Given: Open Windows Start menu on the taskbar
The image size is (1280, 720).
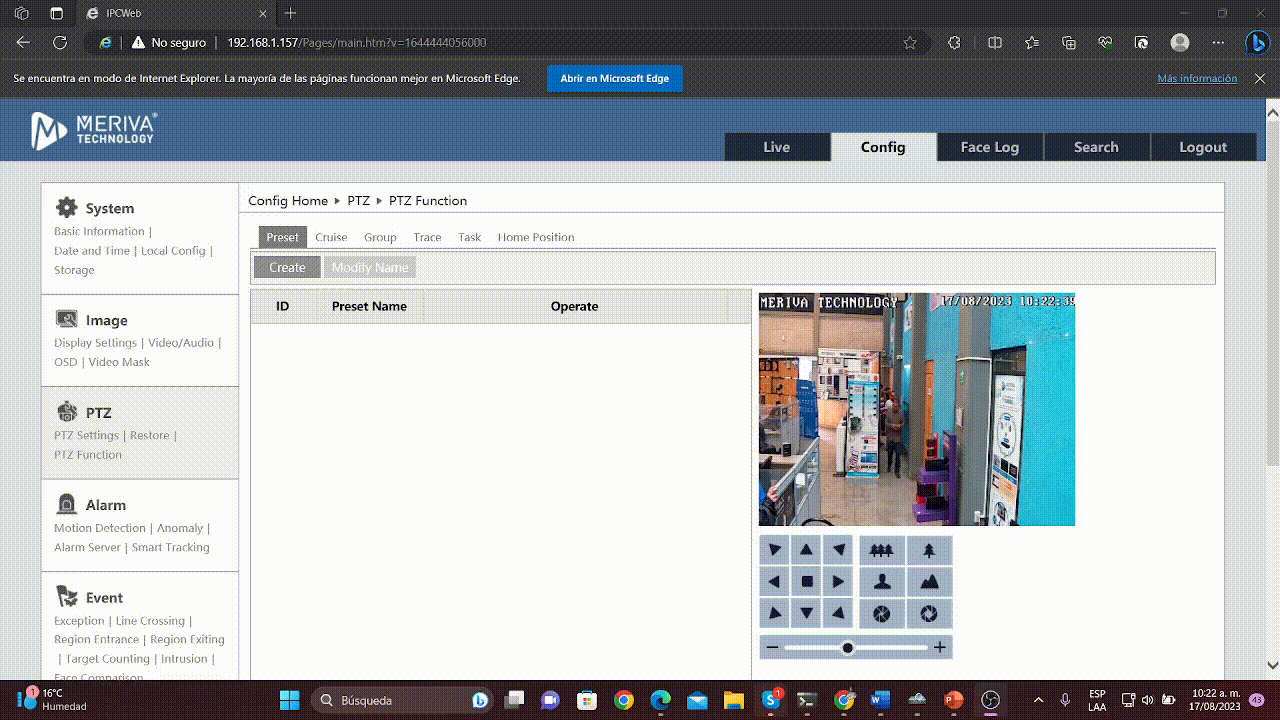Looking at the screenshot, I should [290, 700].
